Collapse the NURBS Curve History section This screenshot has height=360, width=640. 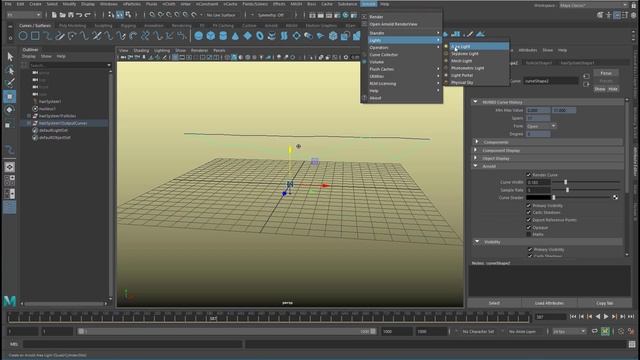tap(475, 102)
